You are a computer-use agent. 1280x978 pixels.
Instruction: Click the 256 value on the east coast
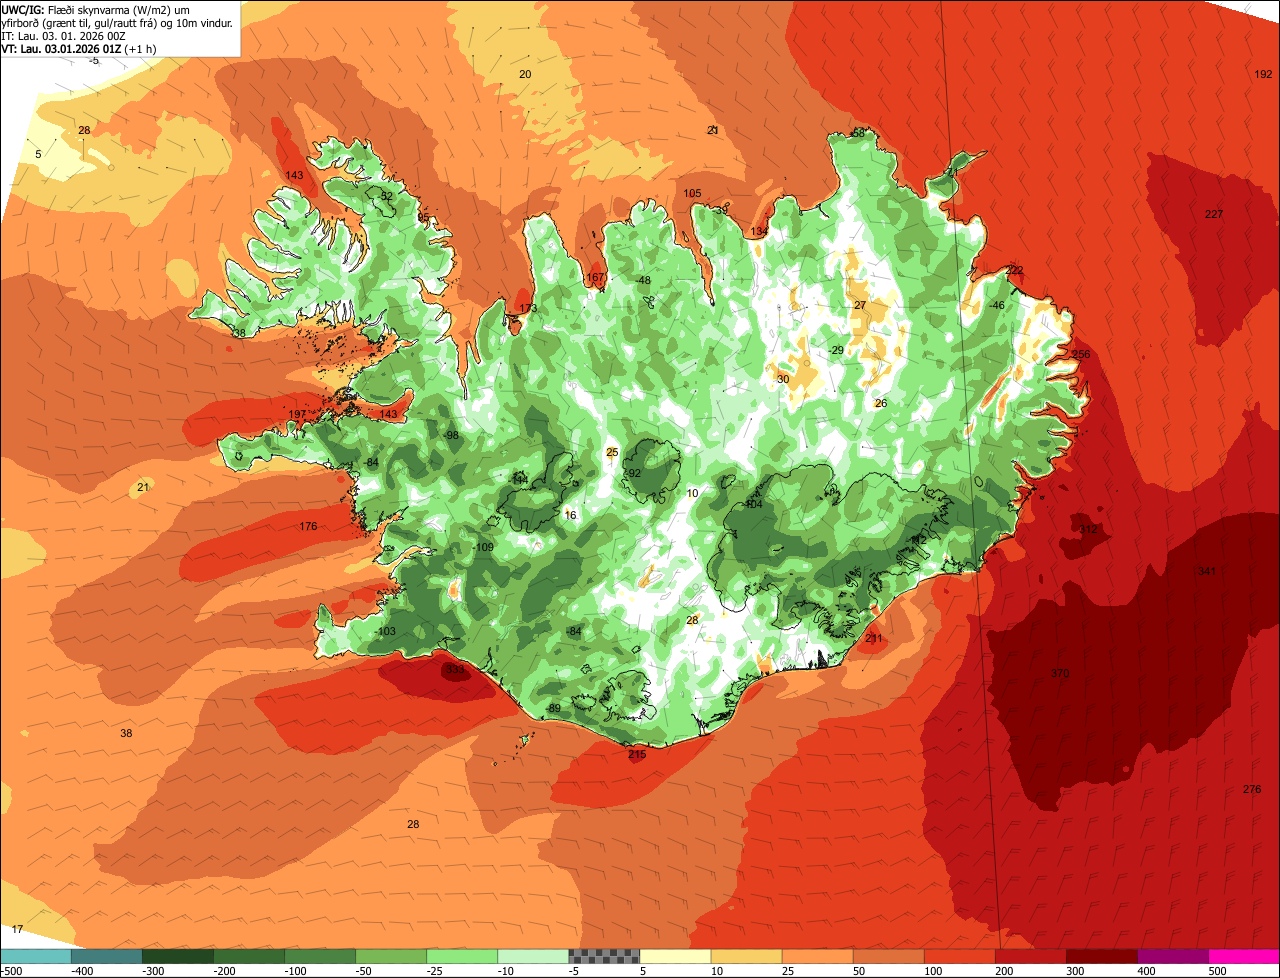1081,354
